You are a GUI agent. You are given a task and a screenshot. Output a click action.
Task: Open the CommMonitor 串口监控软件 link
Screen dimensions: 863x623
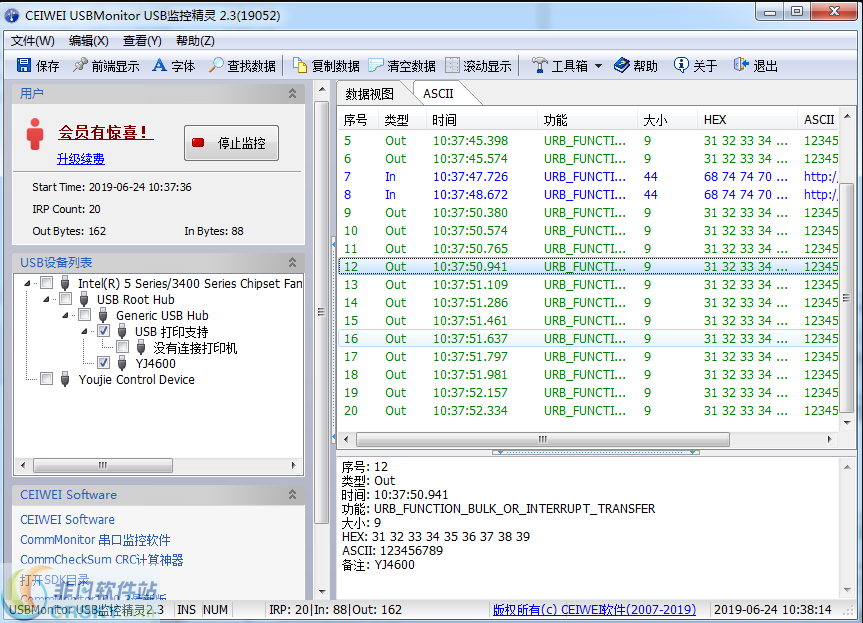(94, 539)
